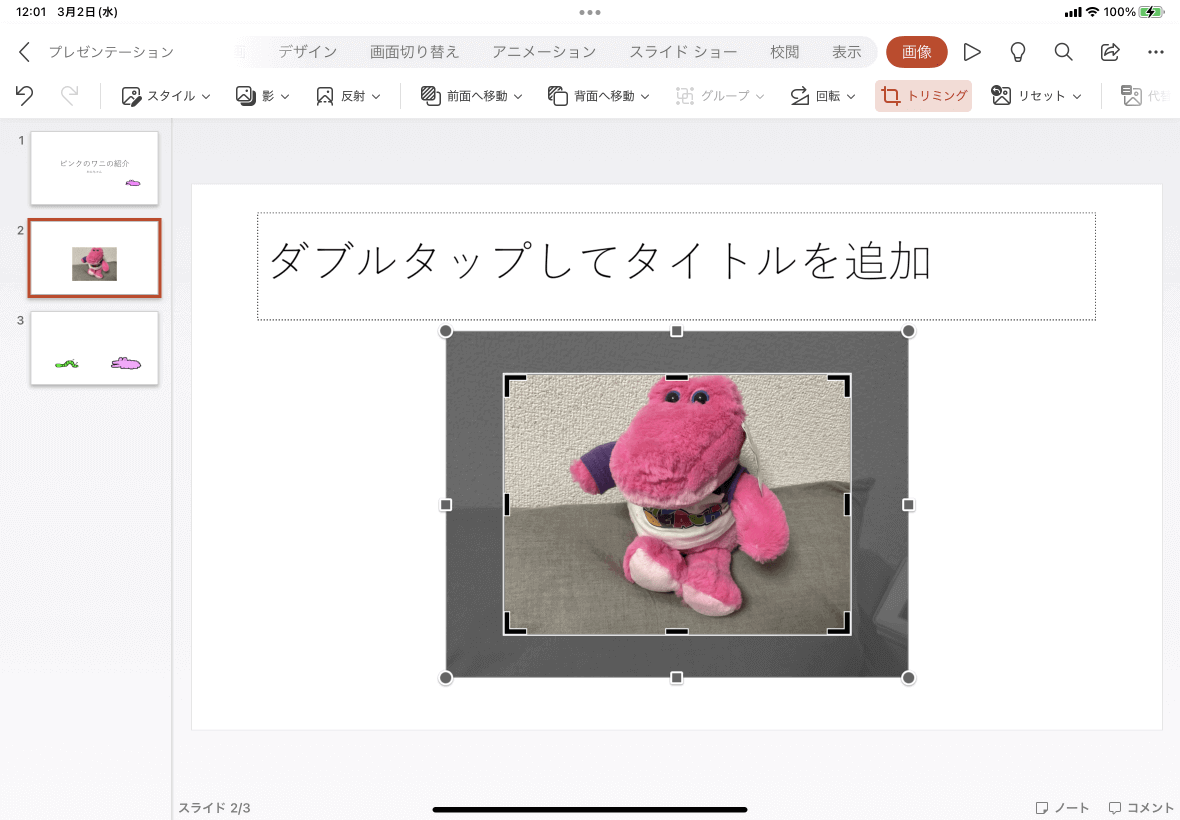Expand the Bring Forward (前面へ移動) dropdown arrow
This screenshot has height=820, width=1180.
tap(518, 97)
